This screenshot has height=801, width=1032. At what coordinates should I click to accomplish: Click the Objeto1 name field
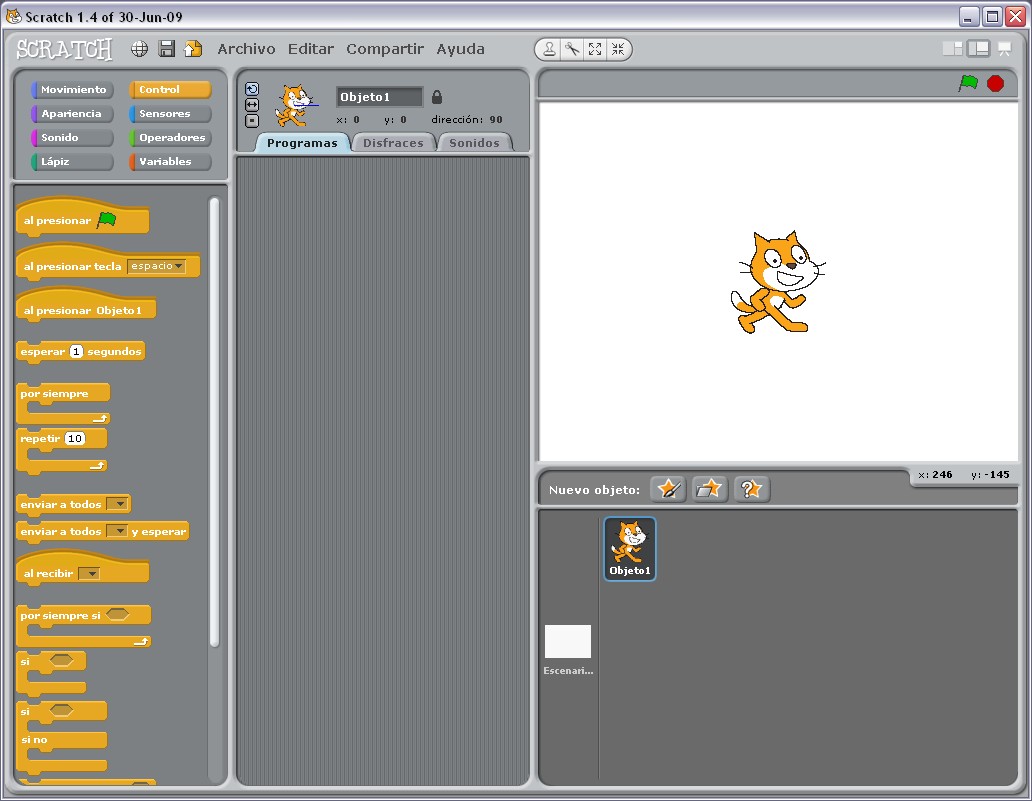coord(379,97)
